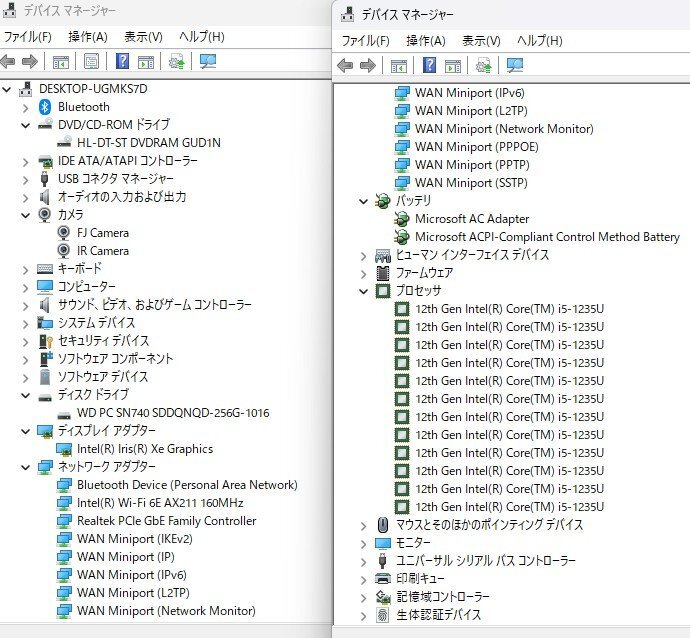Image resolution: width=690 pixels, height=638 pixels.
Task: Select Intel(R) Wi-Fi 6E AX211 160MHz
Action: pyautogui.click(x=160, y=503)
